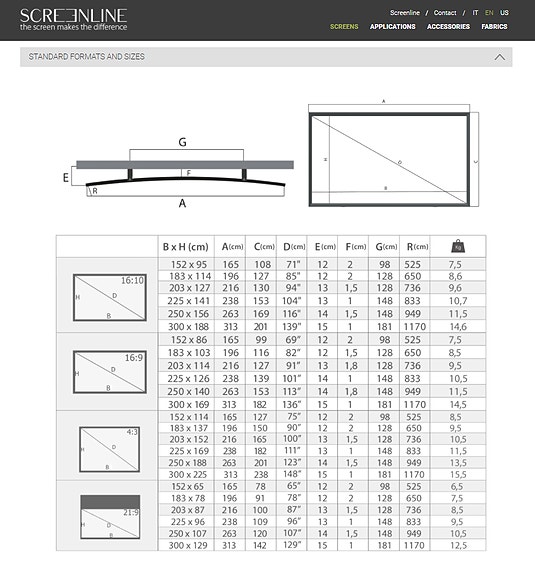535x575 pixels.
Task: Click the 148" diagonal value
Action: click(x=292, y=474)
